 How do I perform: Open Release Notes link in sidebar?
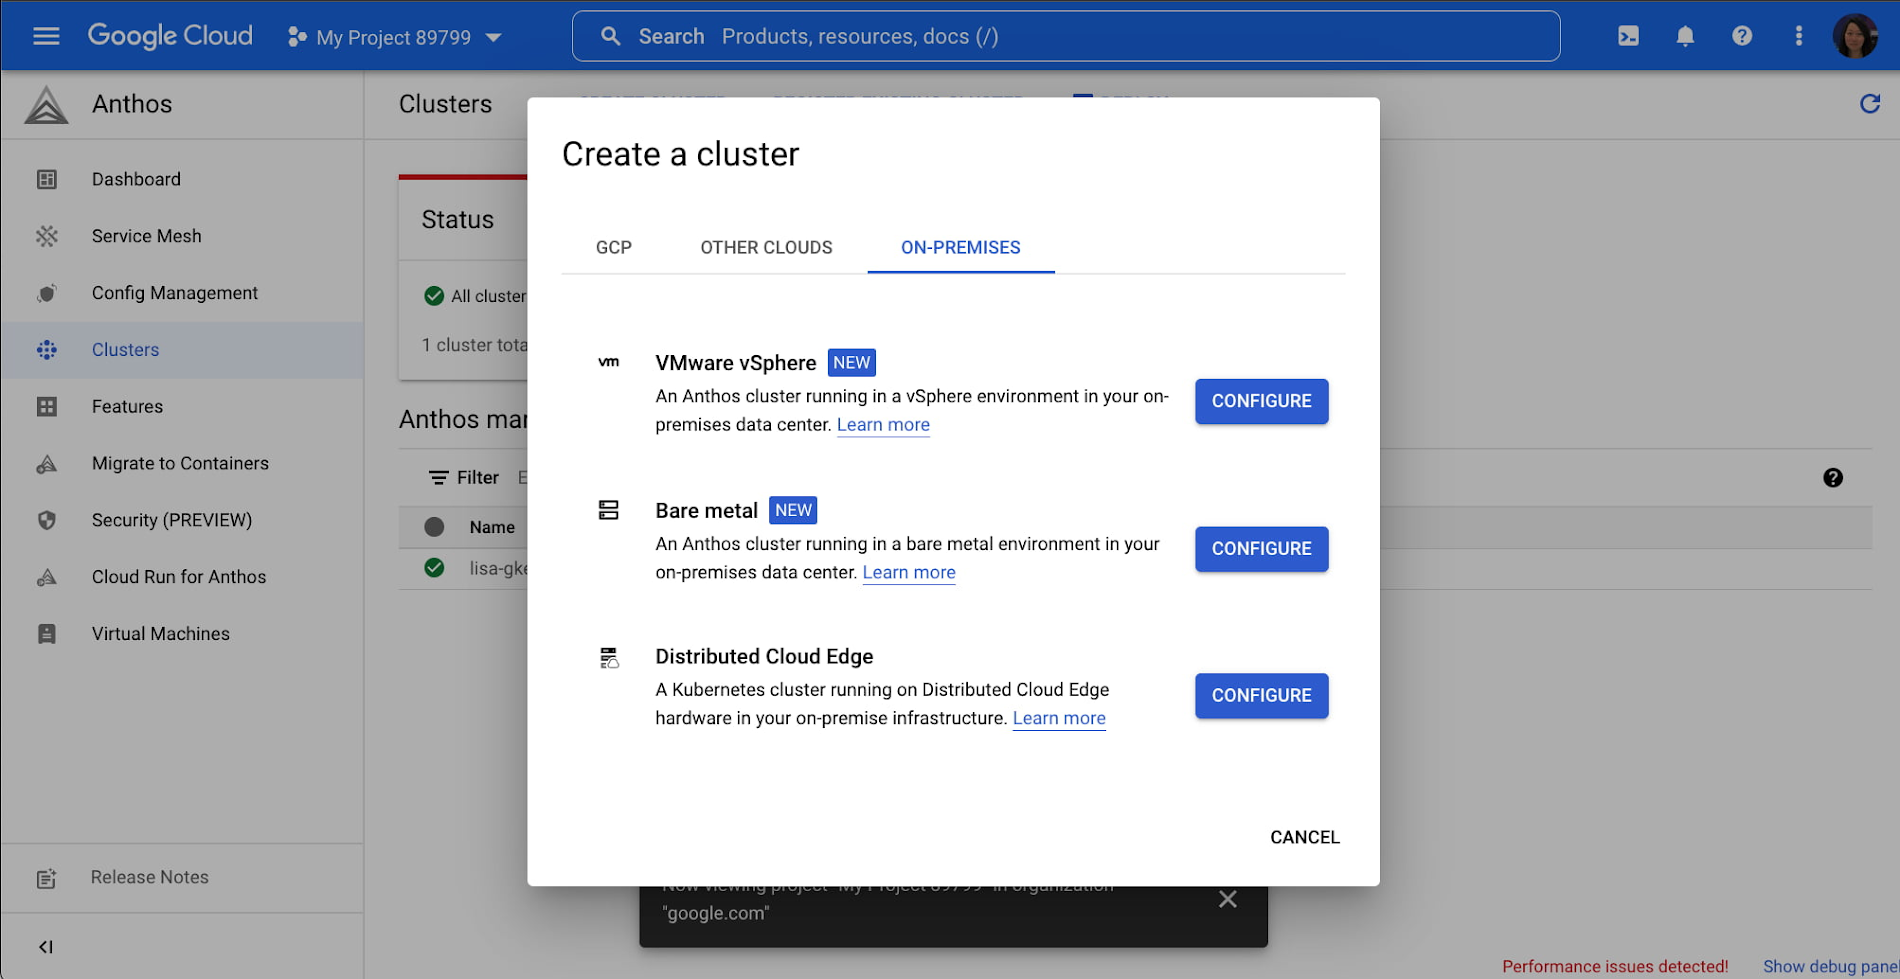coord(150,877)
